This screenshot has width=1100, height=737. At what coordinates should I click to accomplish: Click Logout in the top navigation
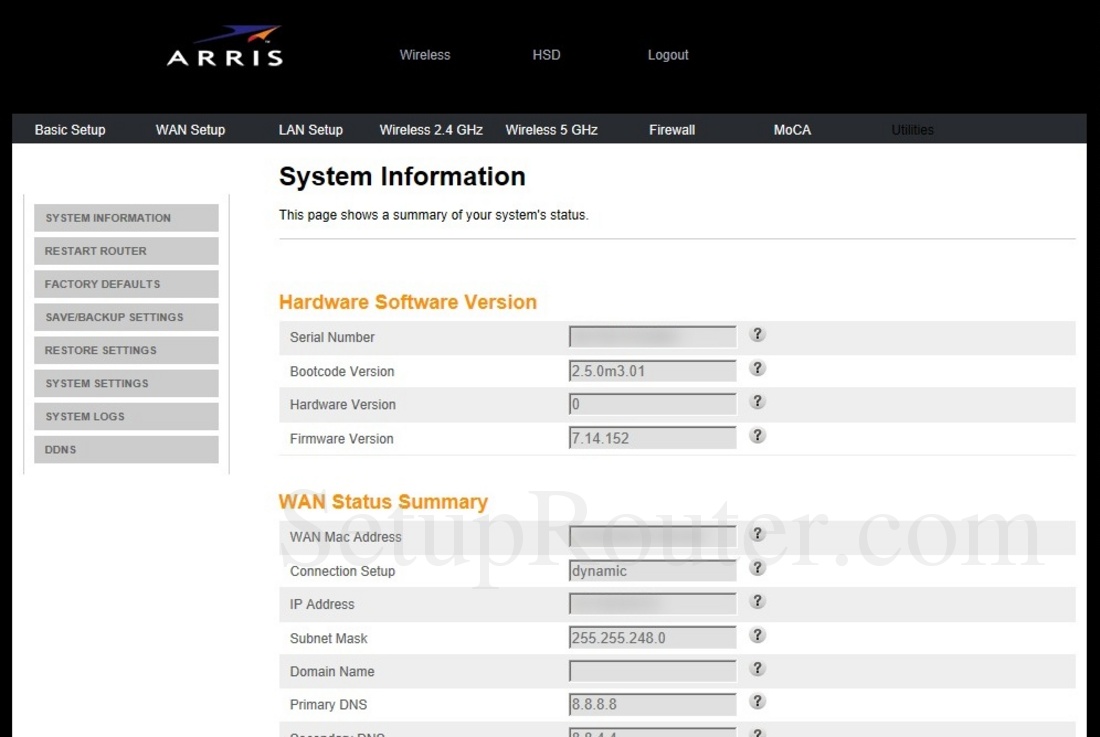668,55
